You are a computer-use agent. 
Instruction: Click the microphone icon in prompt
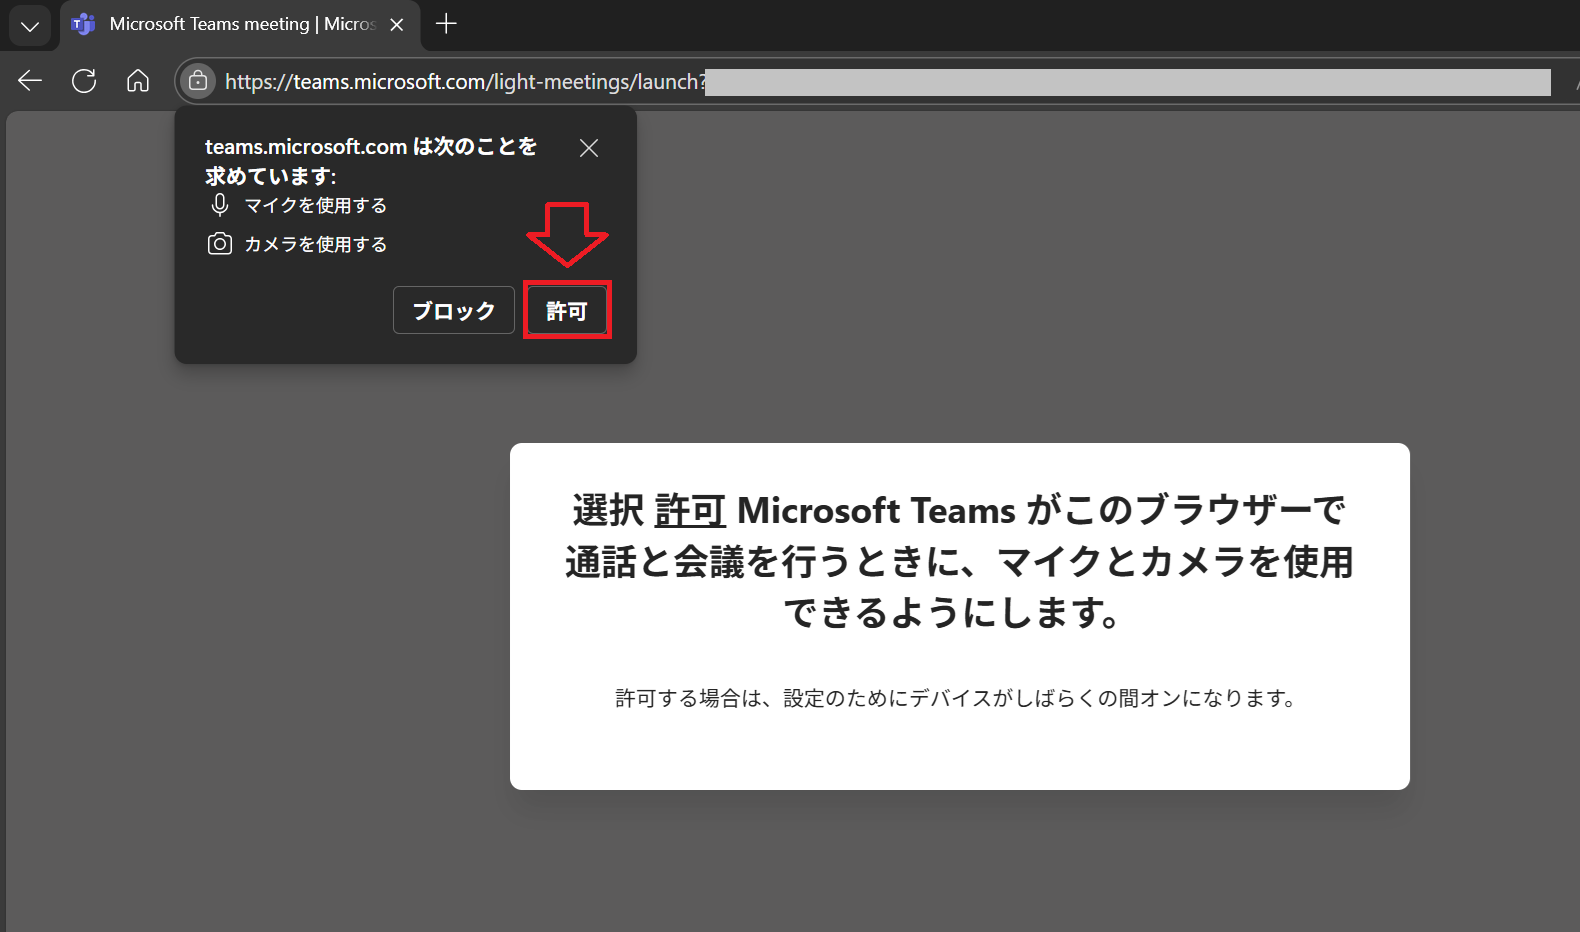click(220, 205)
